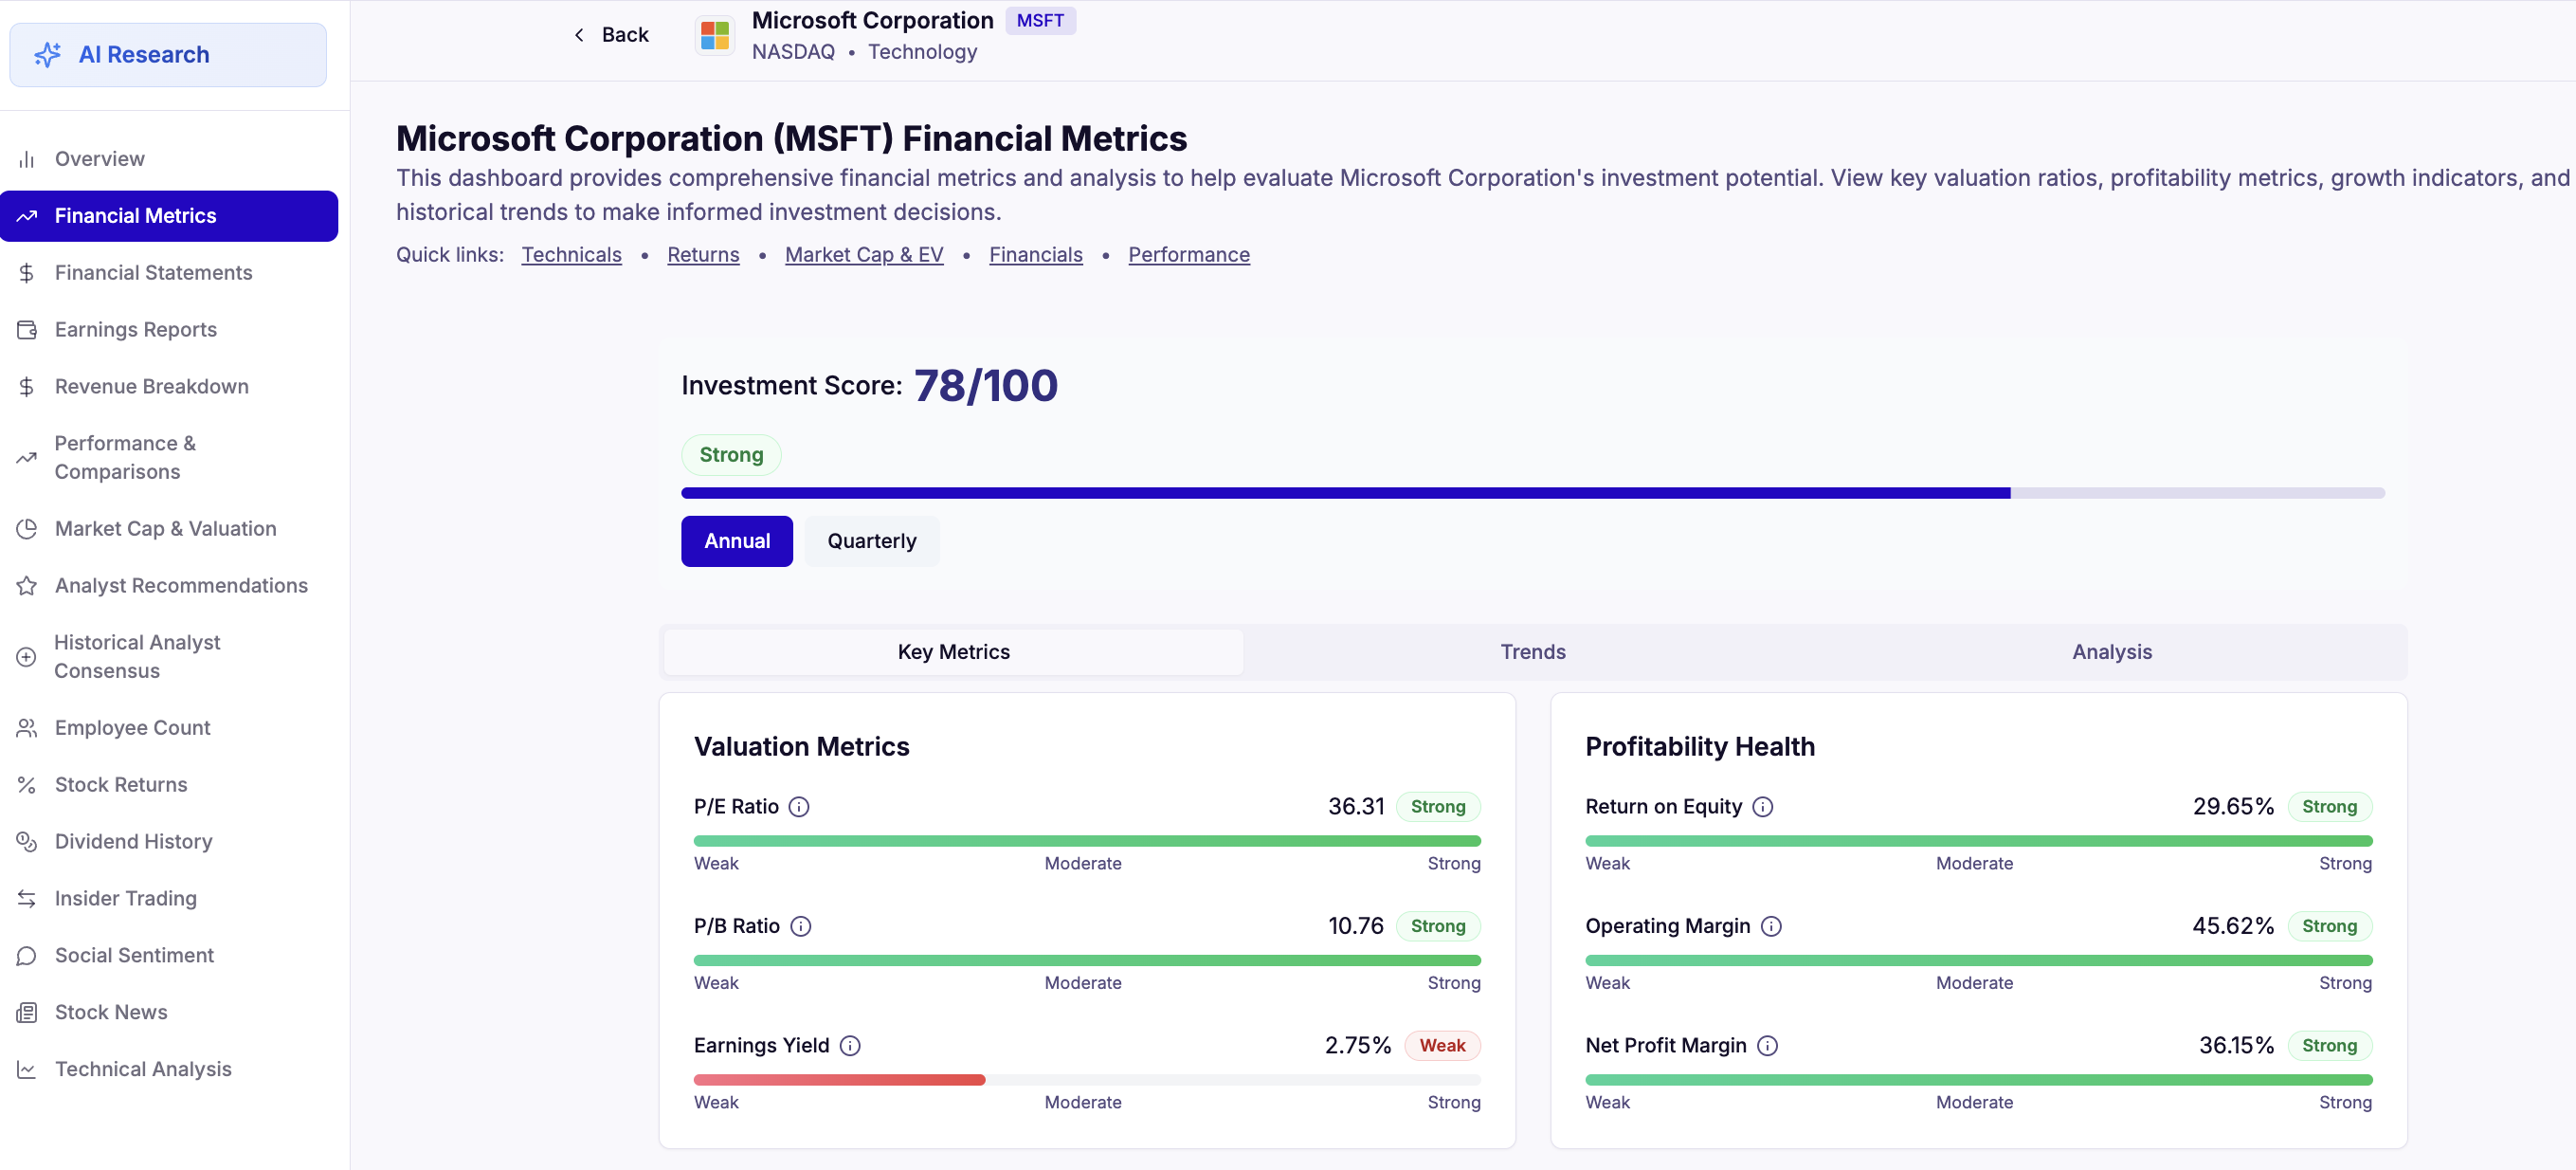Open Dividend History from sidebar
The height and width of the screenshot is (1170, 2576).
[133, 841]
